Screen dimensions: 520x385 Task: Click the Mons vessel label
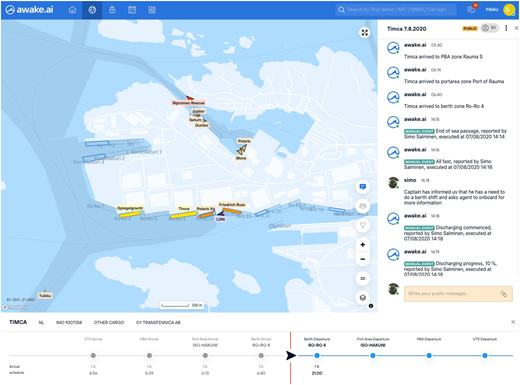pyautogui.click(x=241, y=158)
